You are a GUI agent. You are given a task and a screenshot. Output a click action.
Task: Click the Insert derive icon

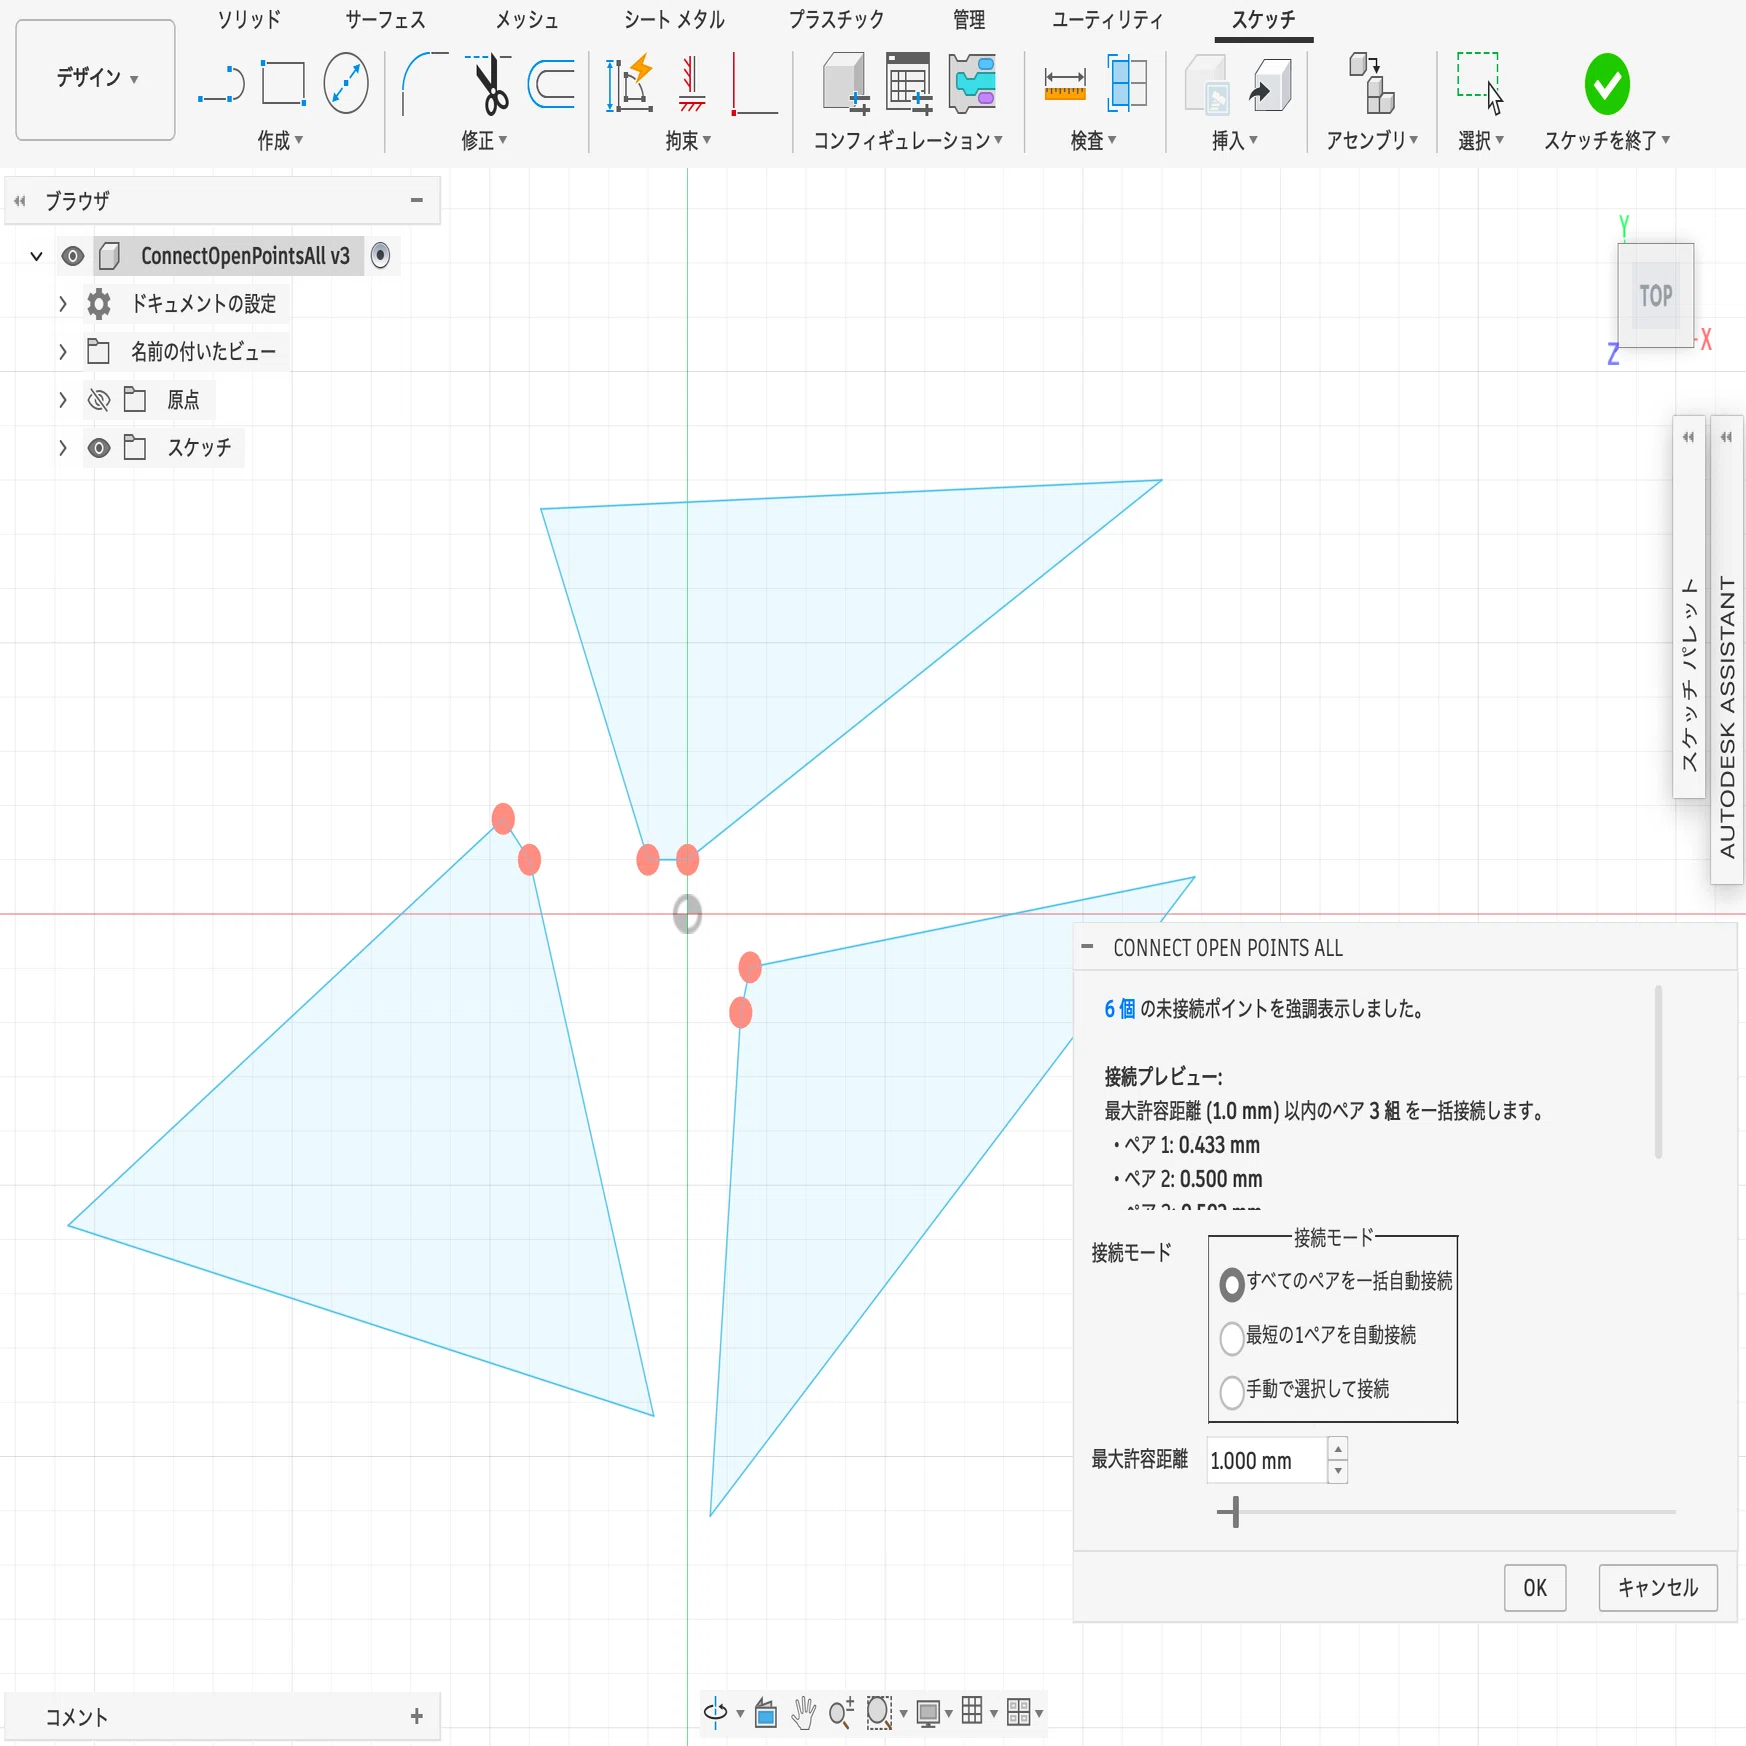pos(1271,84)
